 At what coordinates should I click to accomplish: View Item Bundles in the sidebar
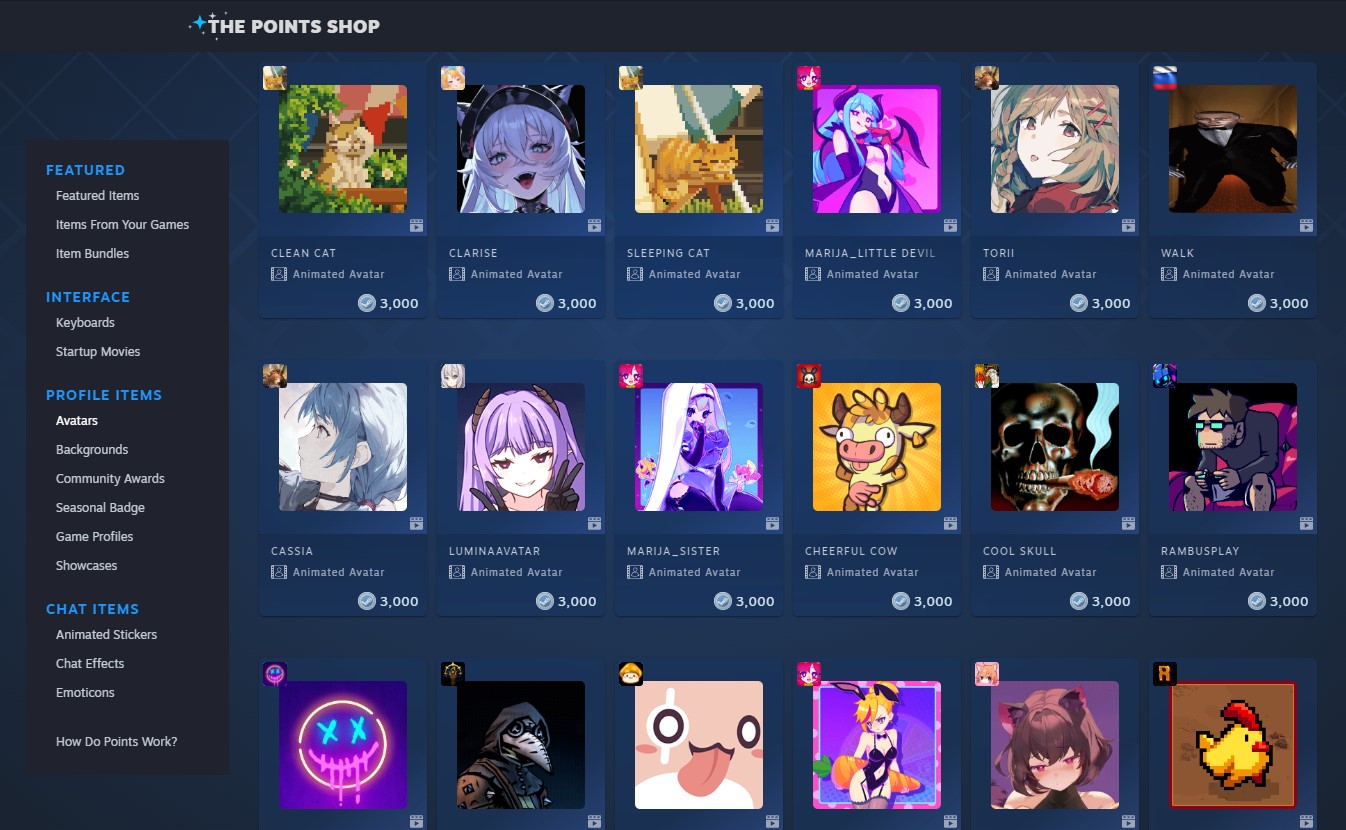[92, 254]
